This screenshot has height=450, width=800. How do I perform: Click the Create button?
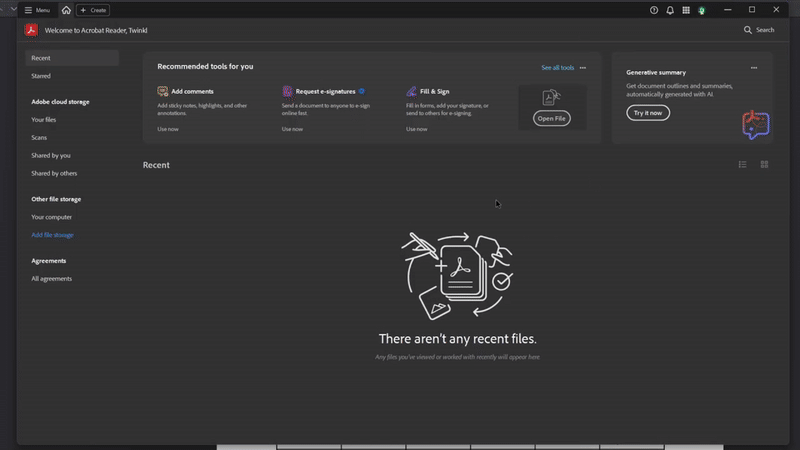click(x=93, y=10)
